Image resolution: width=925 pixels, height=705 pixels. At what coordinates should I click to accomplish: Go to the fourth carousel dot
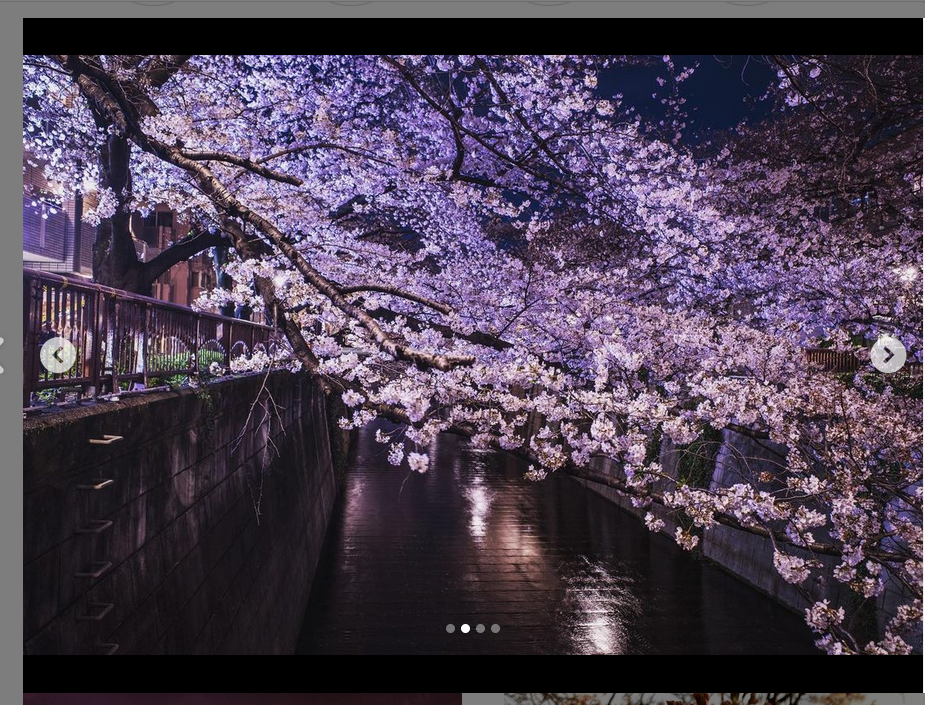495,629
